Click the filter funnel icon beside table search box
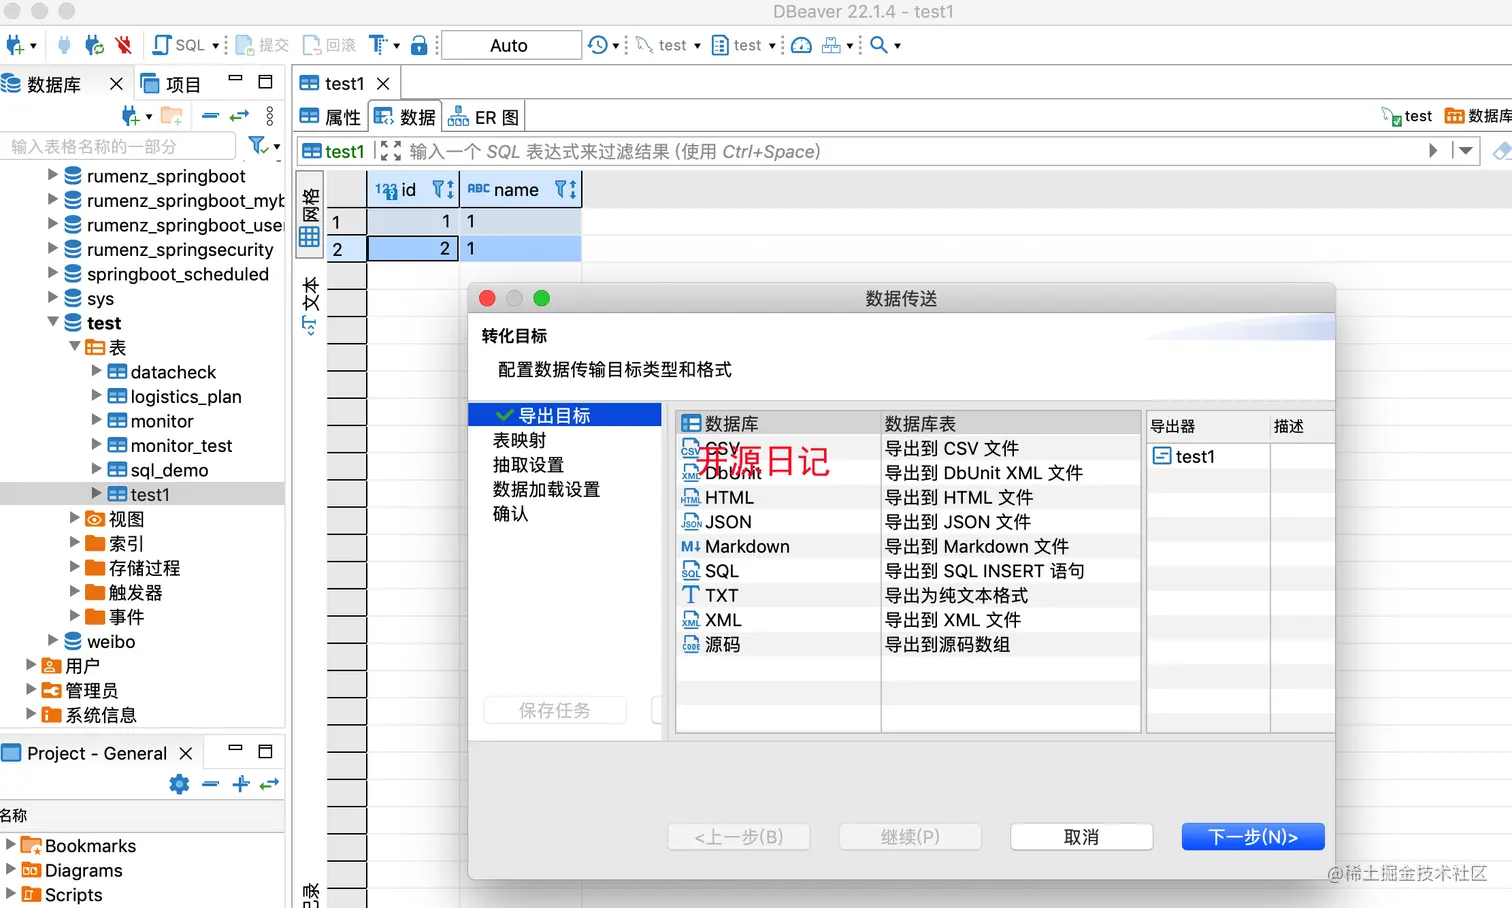 point(258,146)
